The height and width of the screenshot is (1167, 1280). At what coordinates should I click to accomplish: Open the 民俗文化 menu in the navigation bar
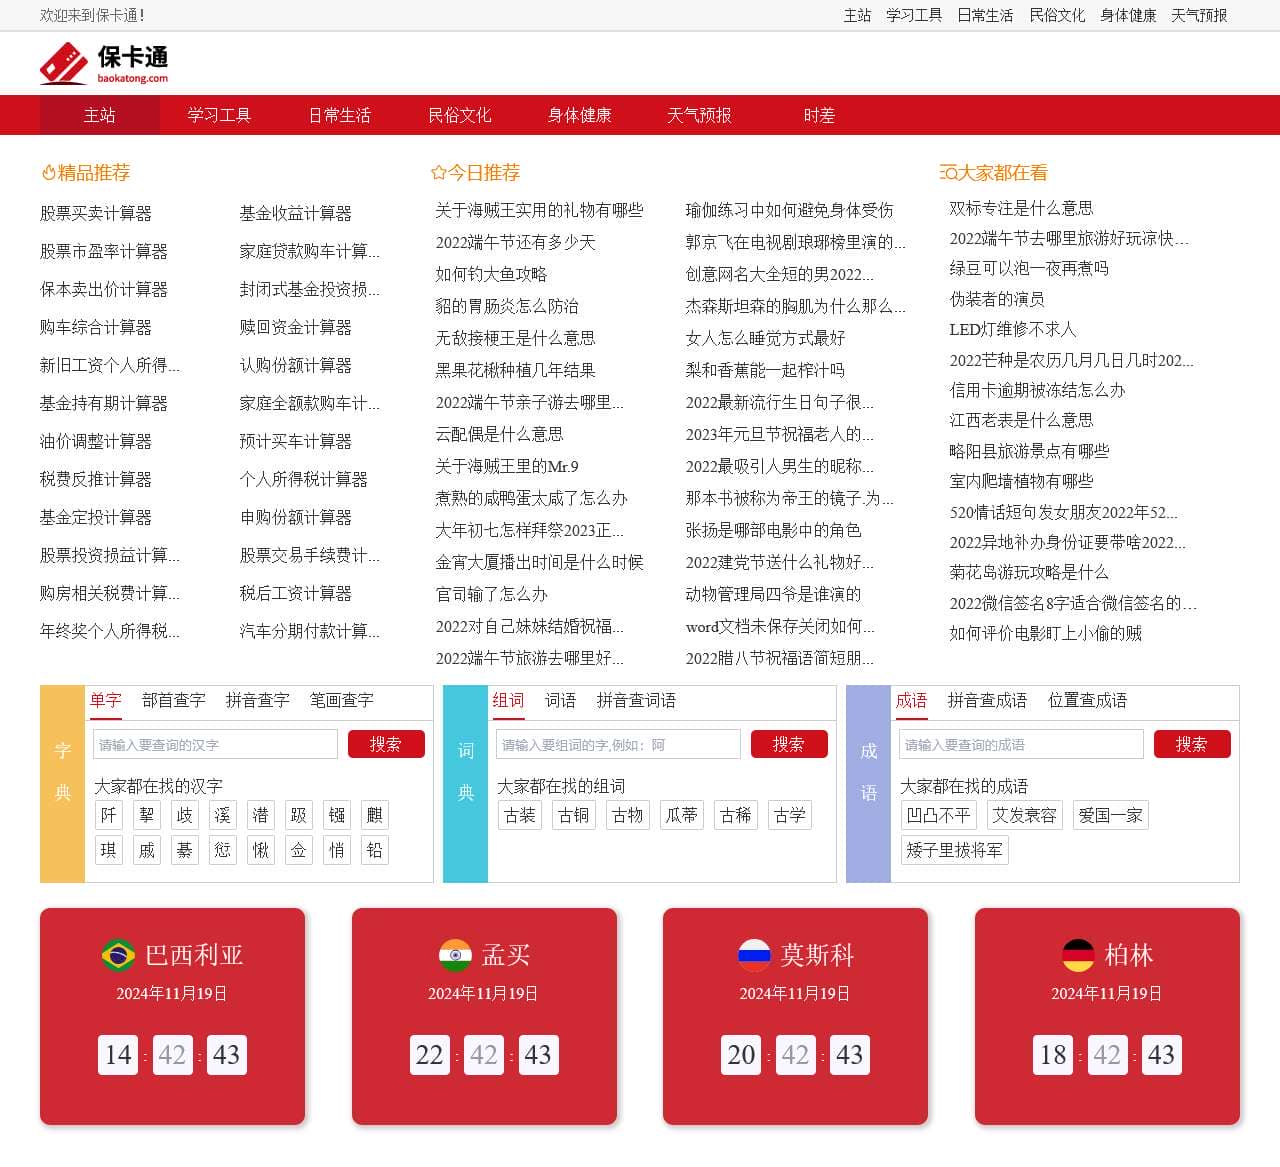click(x=459, y=115)
